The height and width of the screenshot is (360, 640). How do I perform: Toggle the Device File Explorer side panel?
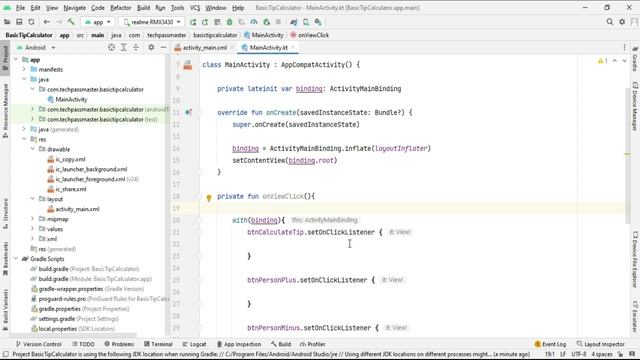[x=635, y=260]
